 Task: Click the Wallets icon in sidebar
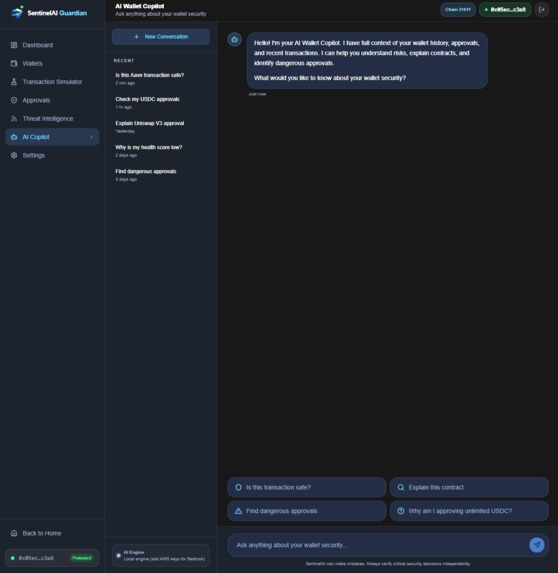(14, 63)
